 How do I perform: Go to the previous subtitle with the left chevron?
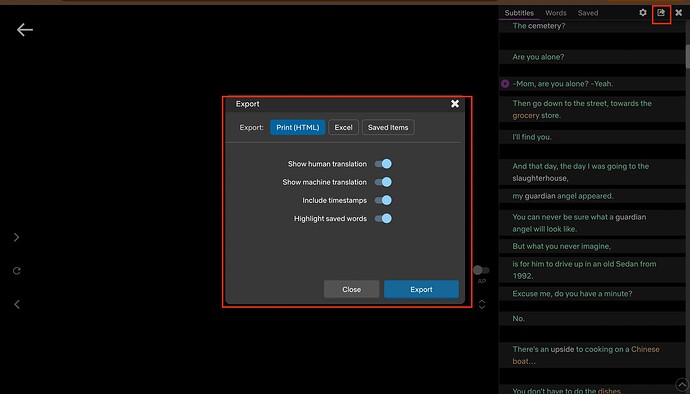pos(17,304)
